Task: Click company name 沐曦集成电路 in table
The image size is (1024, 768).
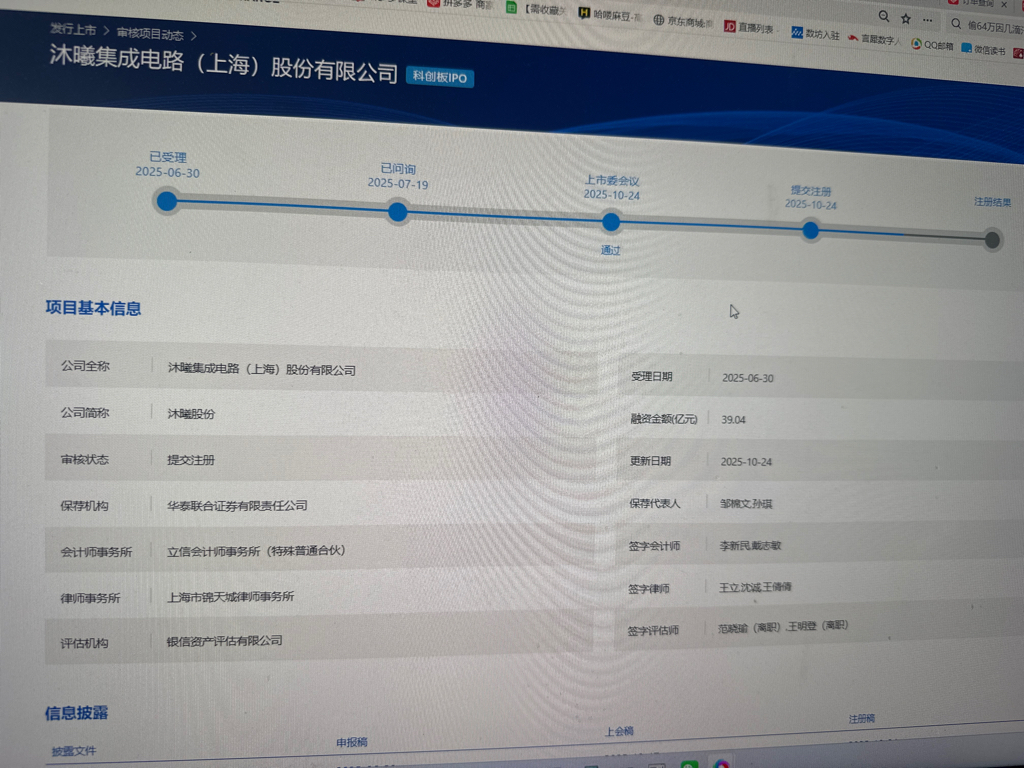Action: click(261, 369)
